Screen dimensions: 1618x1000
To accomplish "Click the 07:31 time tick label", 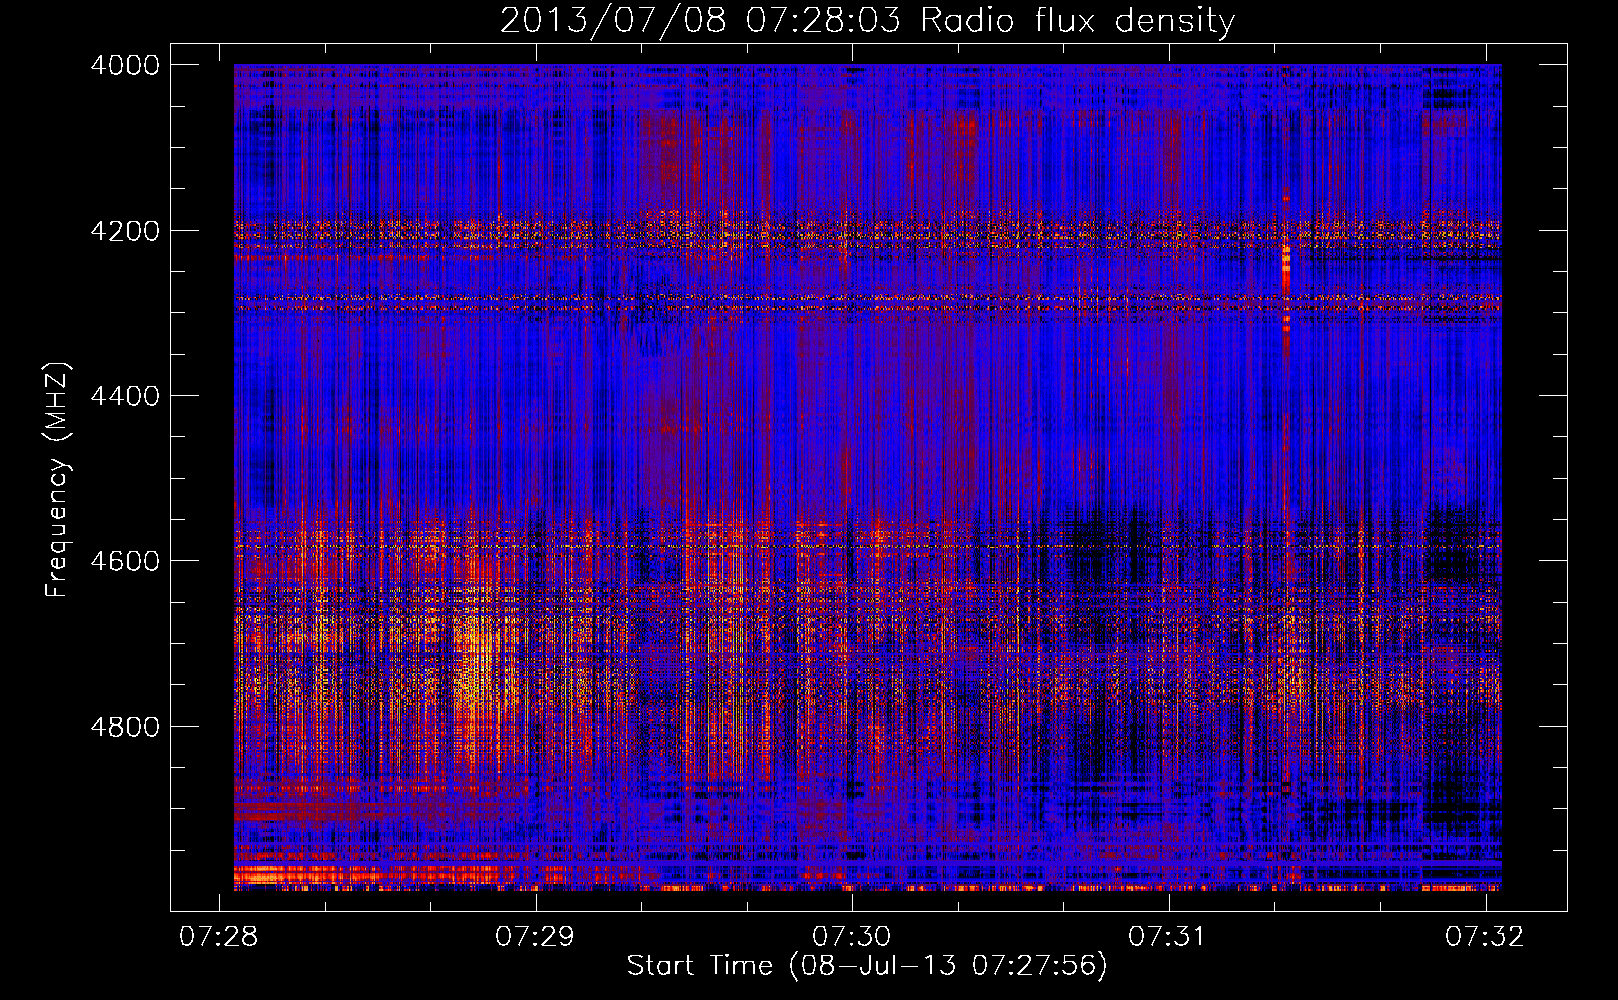I will (x=1168, y=936).
